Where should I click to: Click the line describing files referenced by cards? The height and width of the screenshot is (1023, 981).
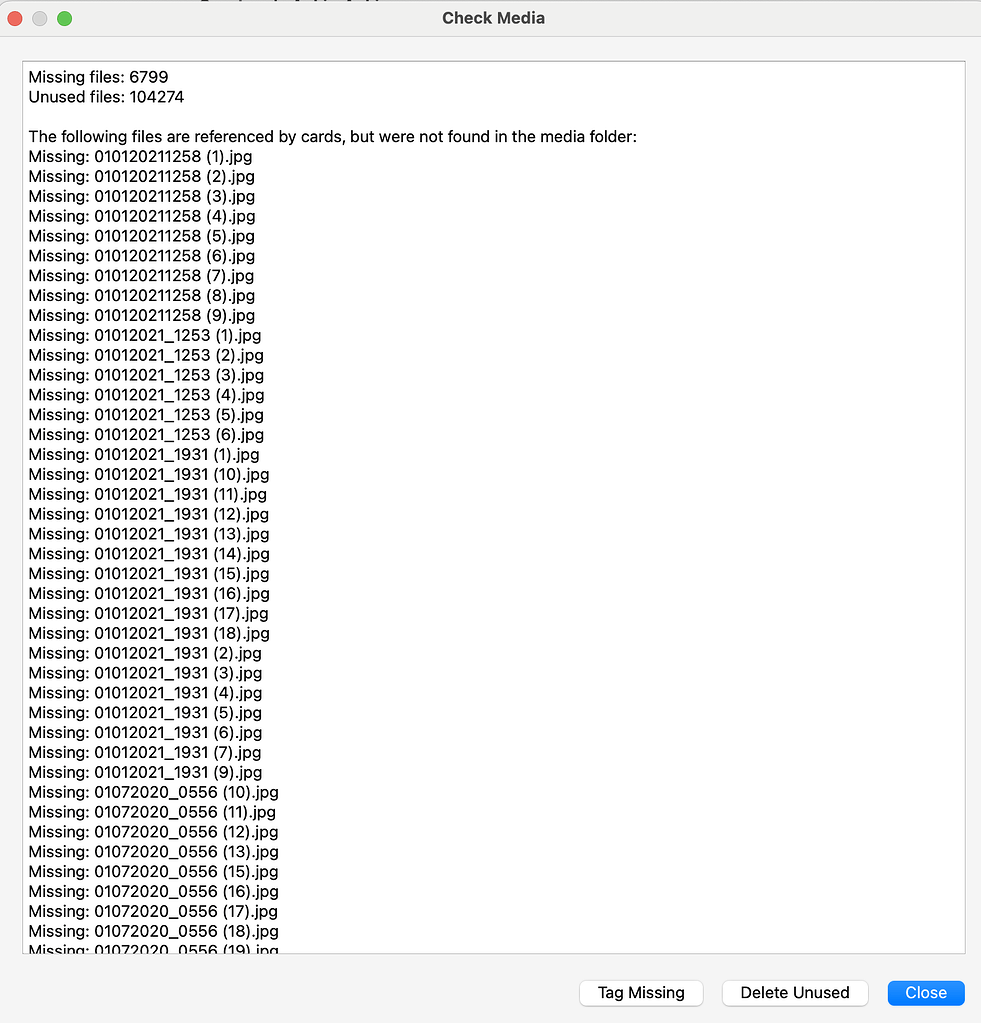click(x=333, y=137)
